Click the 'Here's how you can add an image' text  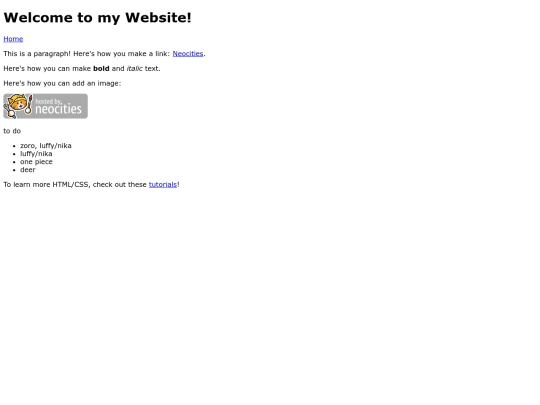click(62, 83)
